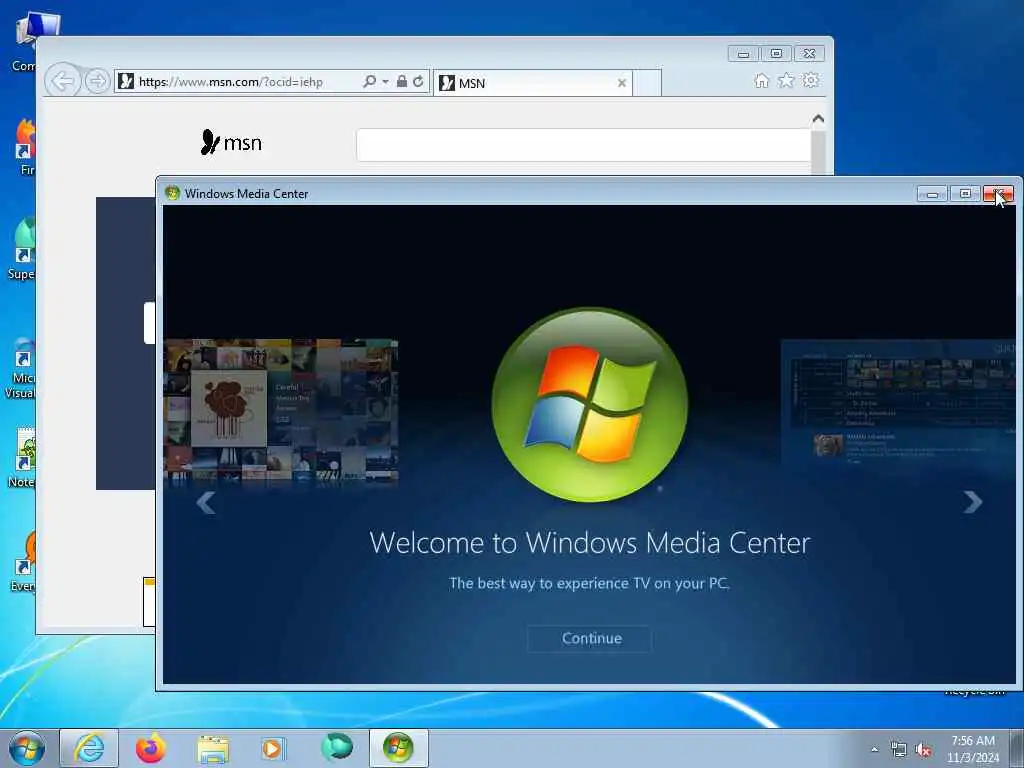1024x768 pixels.
Task: Select the Everything desktop shortcut
Action: (24, 562)
